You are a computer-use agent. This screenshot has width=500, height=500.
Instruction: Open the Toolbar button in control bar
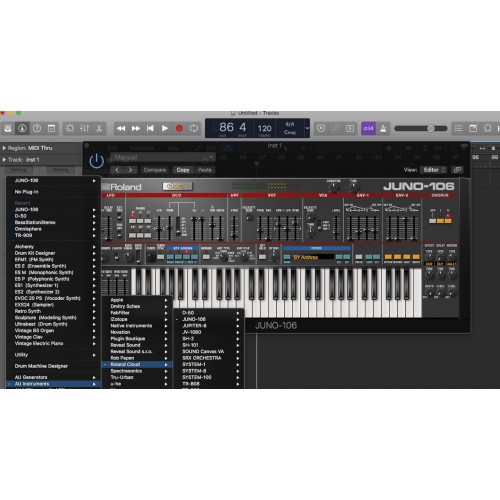pos(52,128)
